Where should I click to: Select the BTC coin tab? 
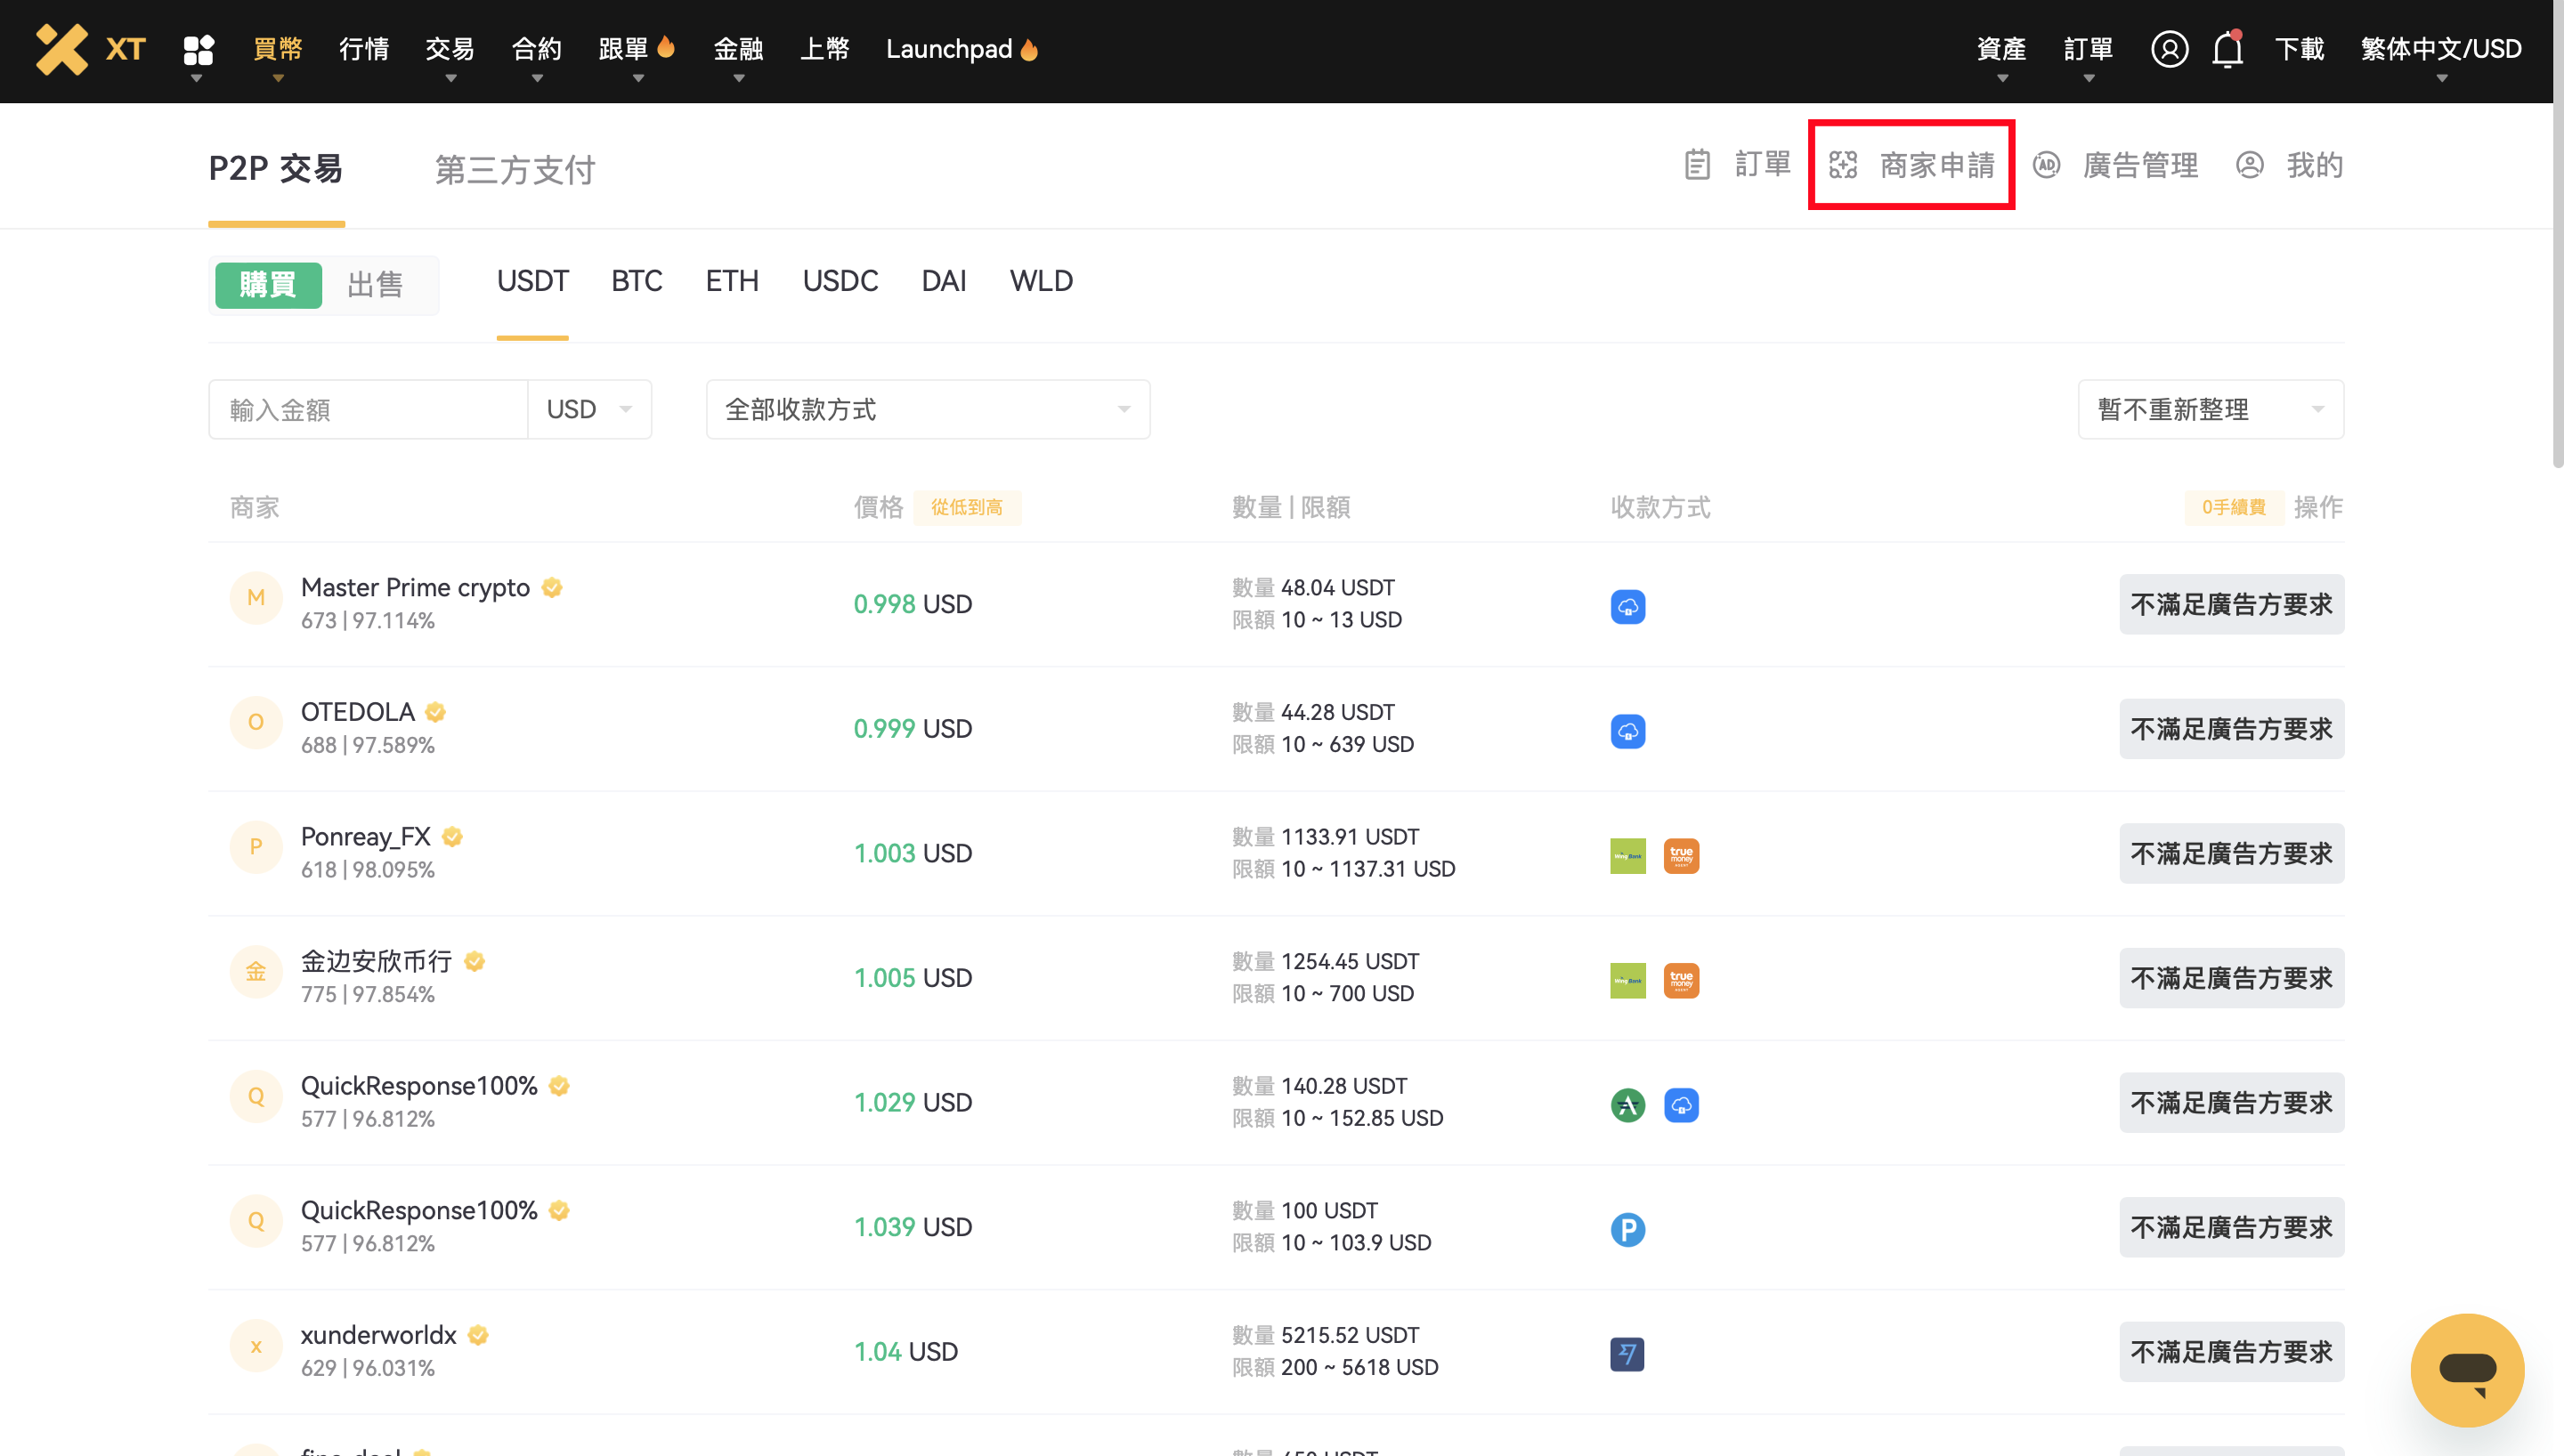[636, 281]
